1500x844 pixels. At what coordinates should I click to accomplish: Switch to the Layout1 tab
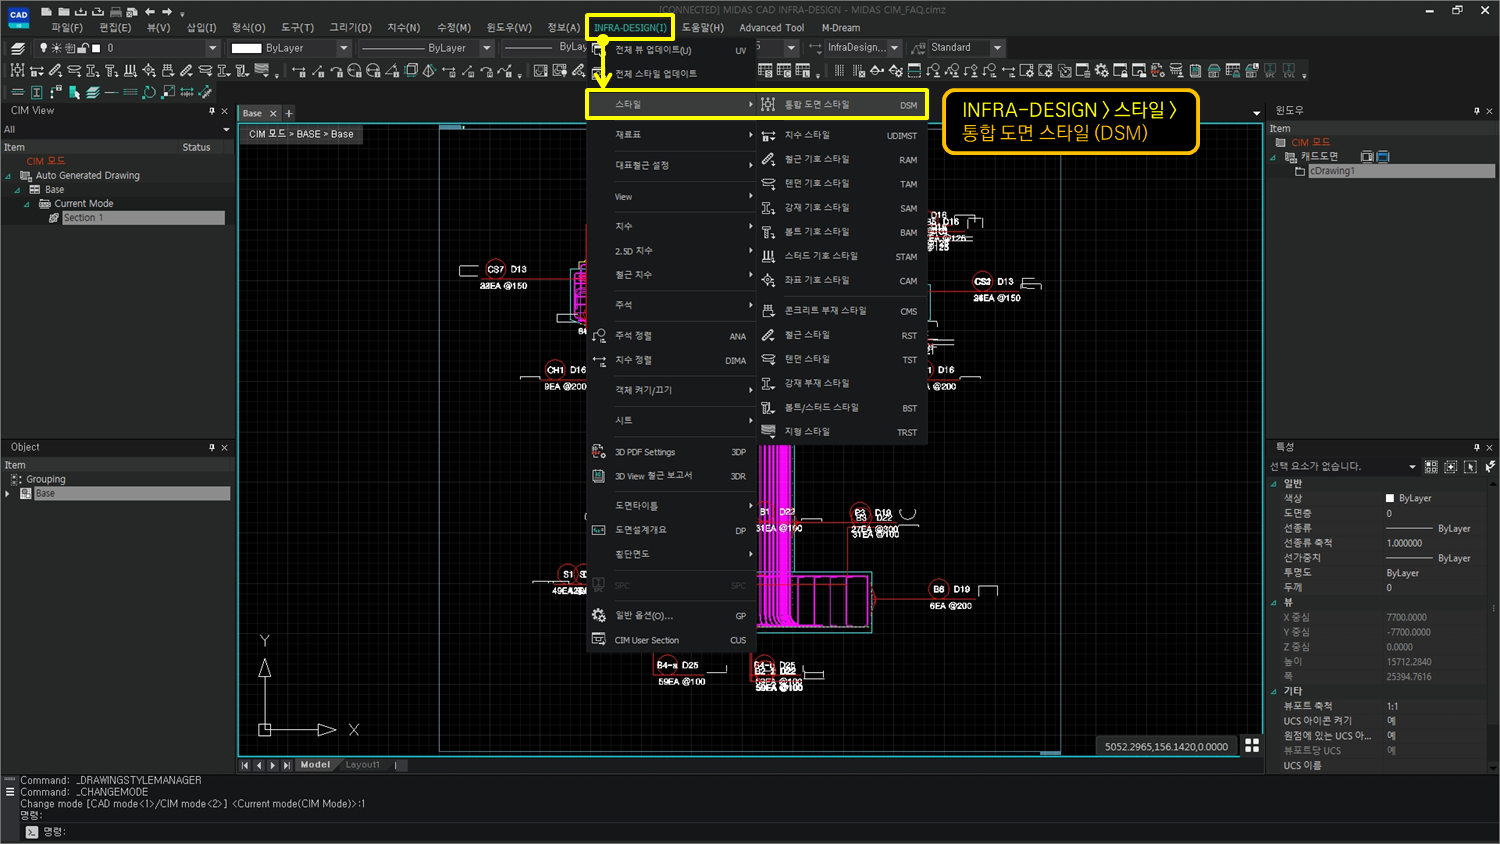(362, 765)
